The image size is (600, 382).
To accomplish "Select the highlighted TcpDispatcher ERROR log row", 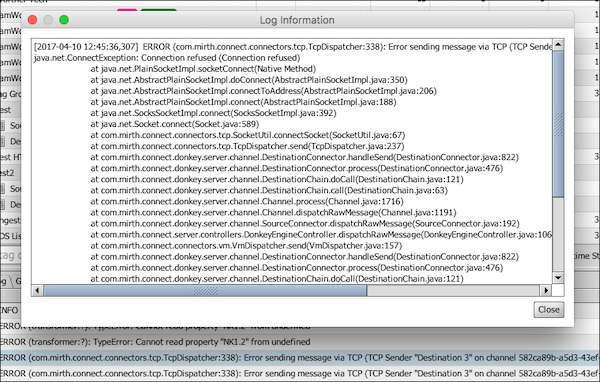I will [x=300, y=358].
